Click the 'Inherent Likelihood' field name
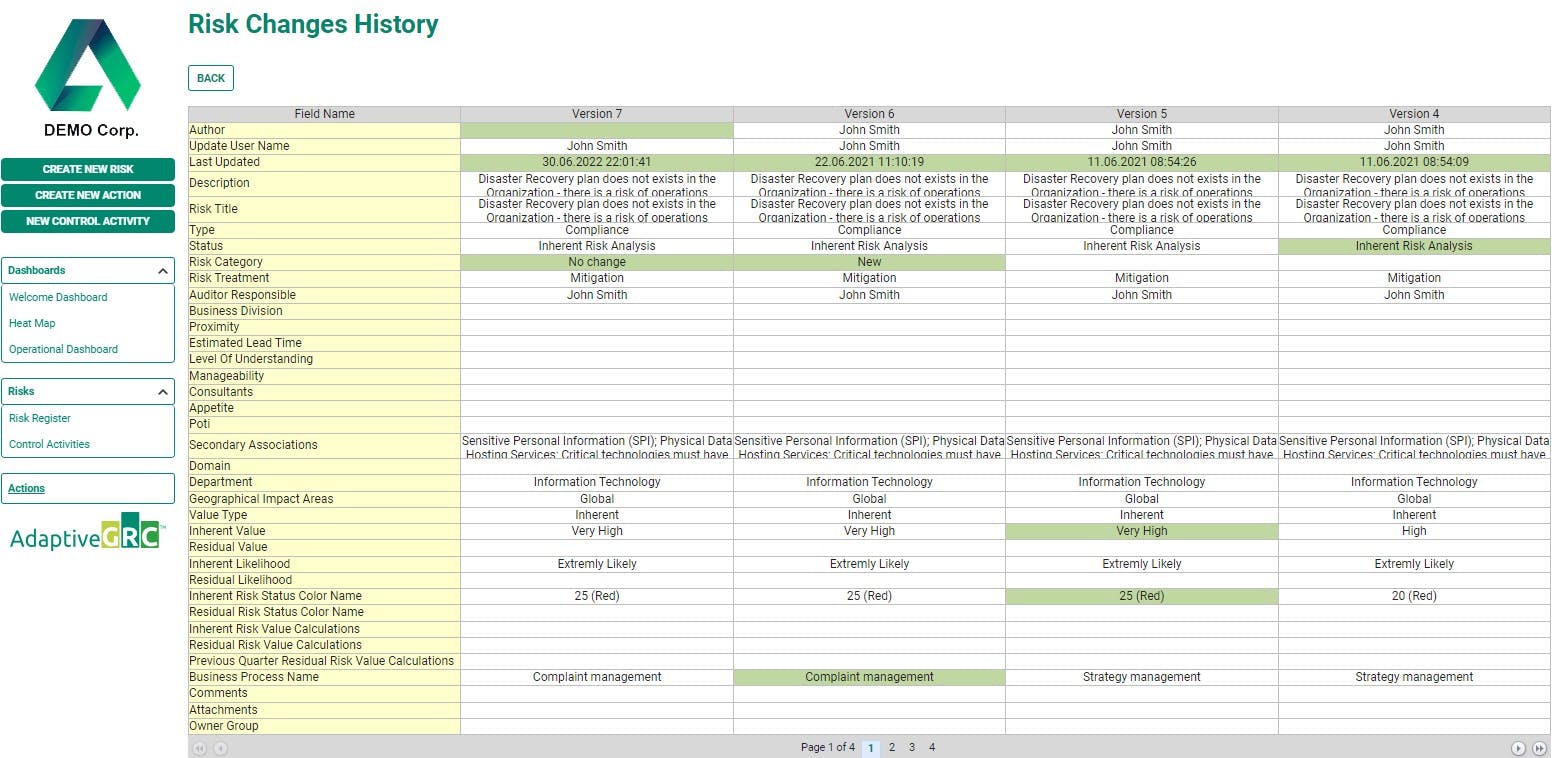The image size is (1554, 758). [325, 564]
